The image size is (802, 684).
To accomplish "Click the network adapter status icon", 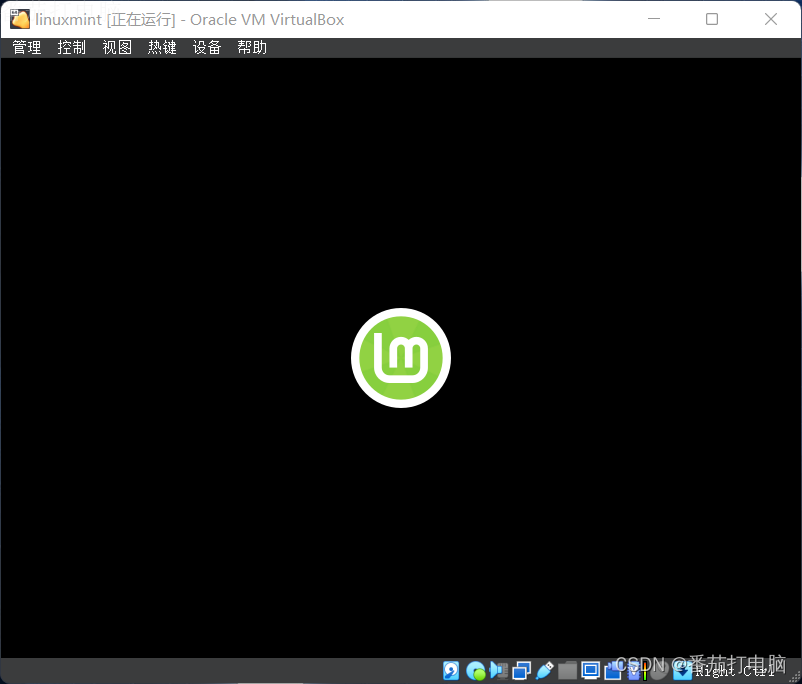I will [522, 670].
